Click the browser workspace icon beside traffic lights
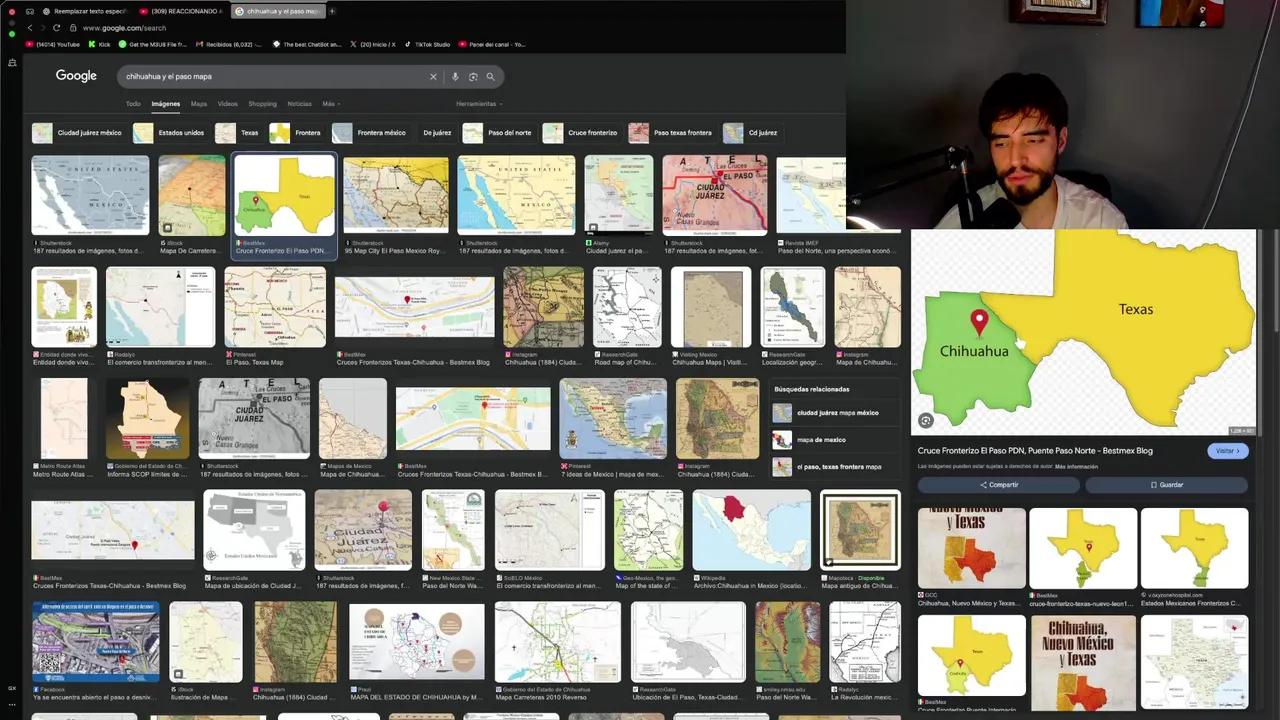Screen dimensions: 1280x720 point(29,11)
